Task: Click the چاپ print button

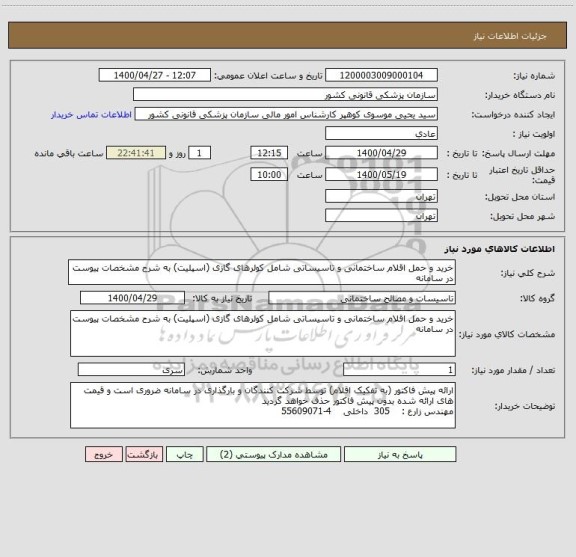Action: point(184,454)
